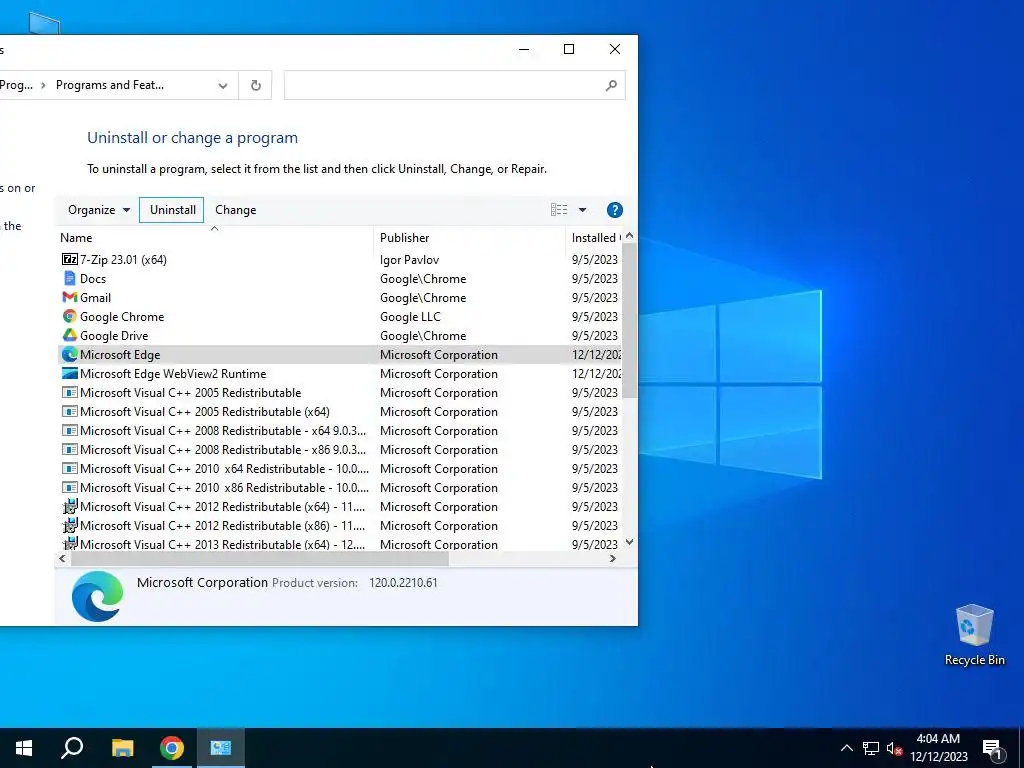
Task: Select Microsoft Edge WebView2 Runtime name text
Action: pyautogui.click(x=173, y=374)
